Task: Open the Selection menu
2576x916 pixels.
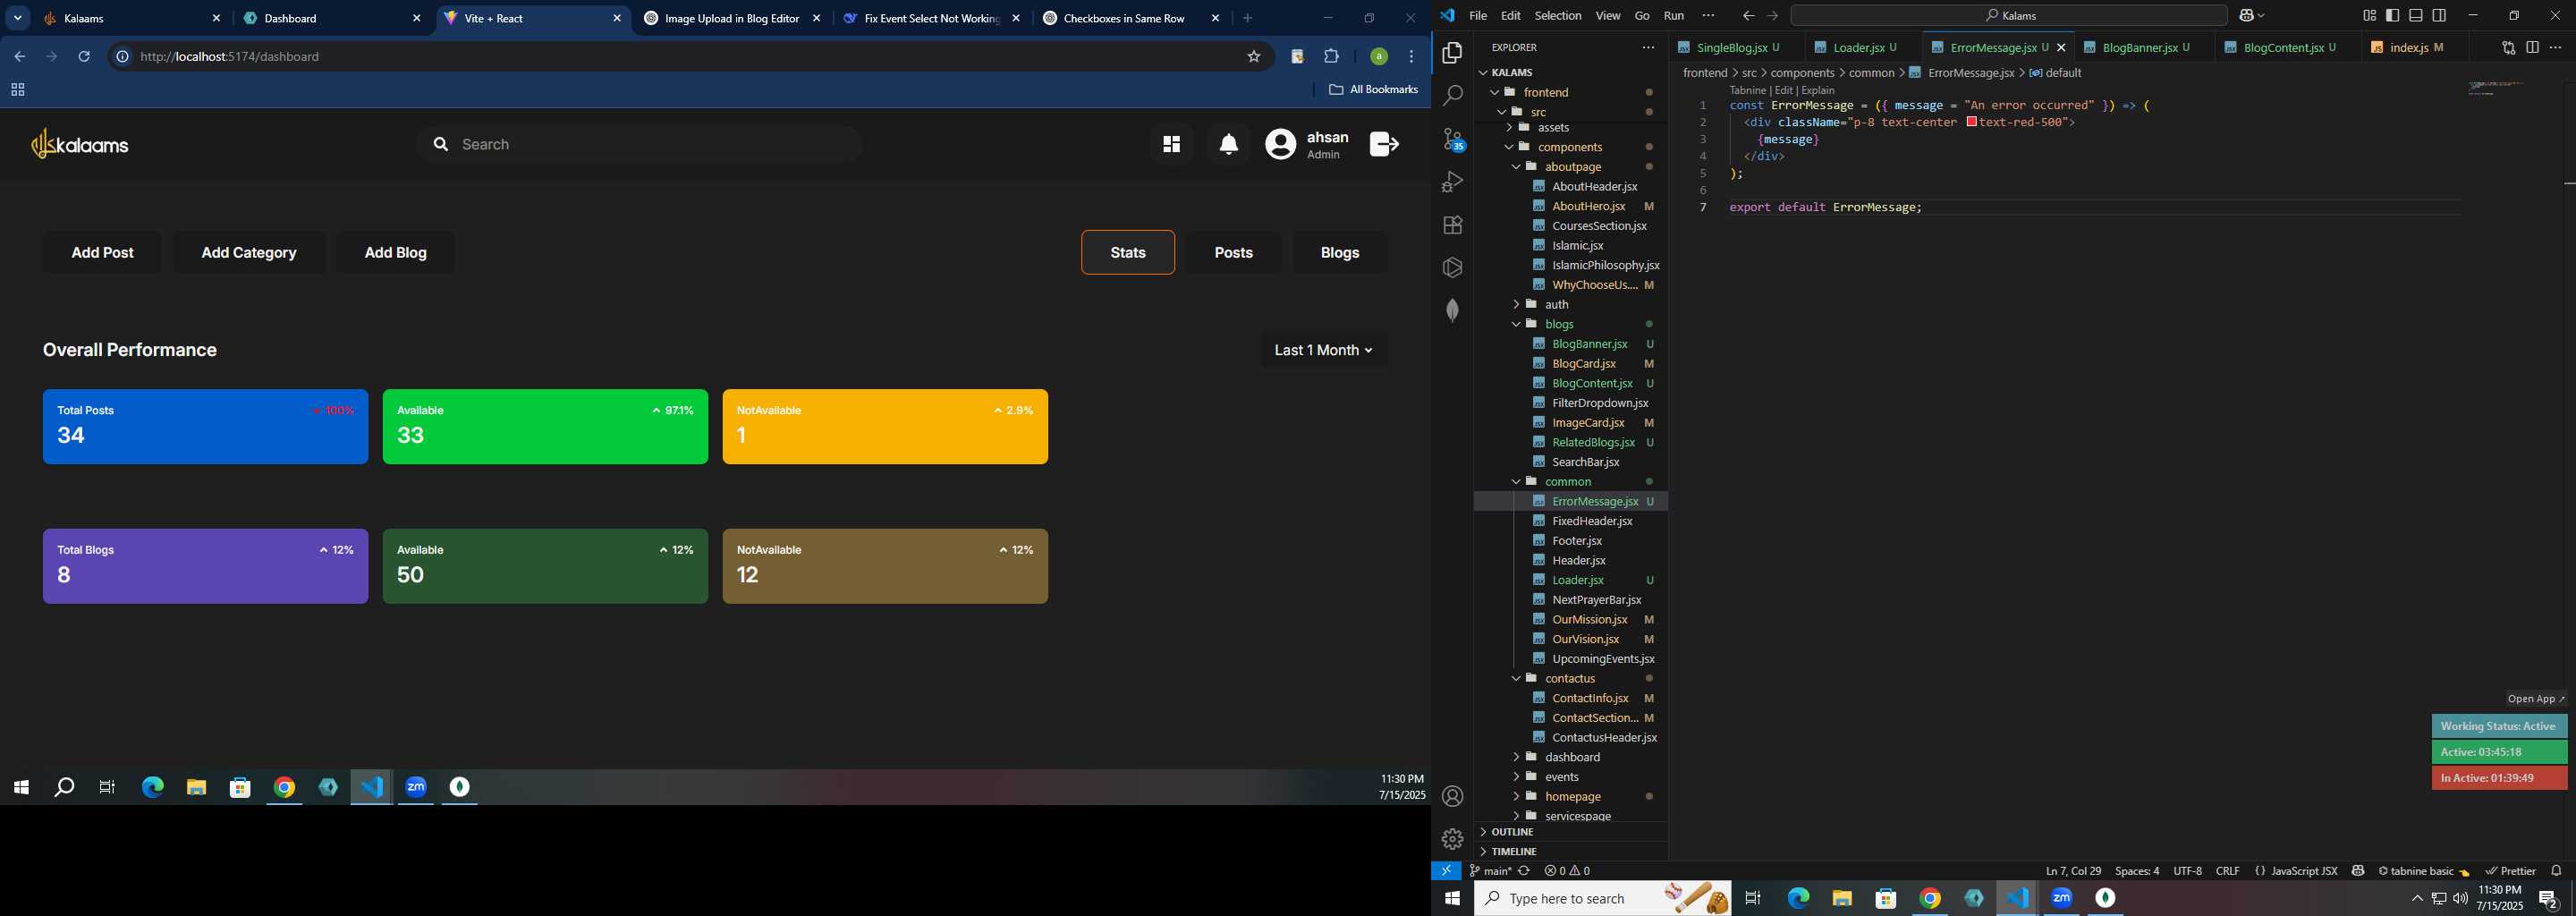Action: click(x=1557, y=16)
